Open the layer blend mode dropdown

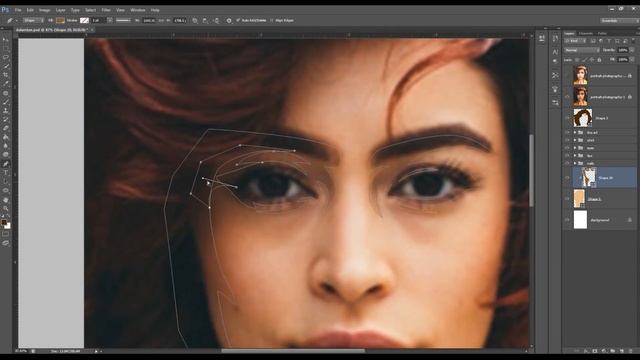coord(582,50)
